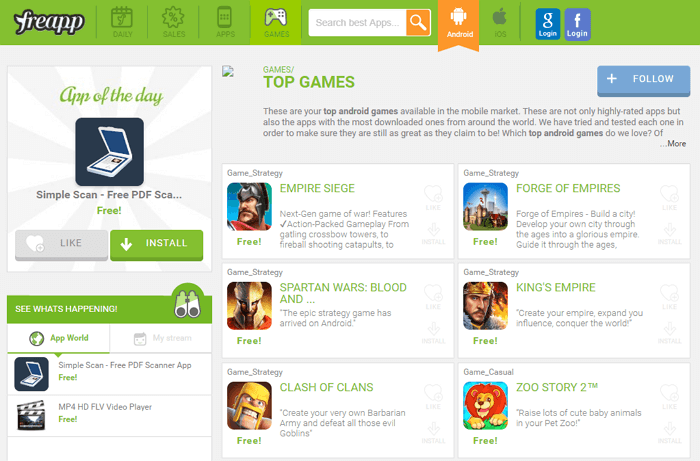The height and width of the screenshot is (461, 700).
Task: Follow the Top Games category
Action: pyautogui.click(x=643, y=80)
